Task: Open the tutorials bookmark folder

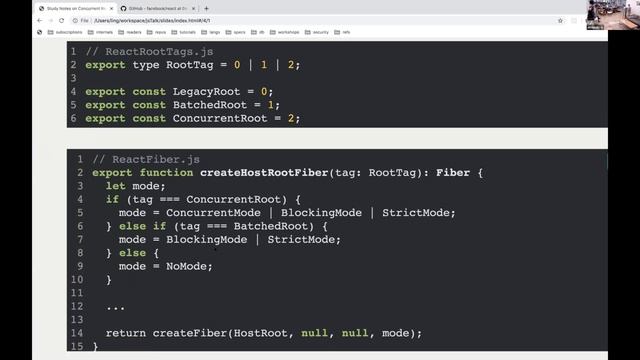Action: [x=184, y=32]
